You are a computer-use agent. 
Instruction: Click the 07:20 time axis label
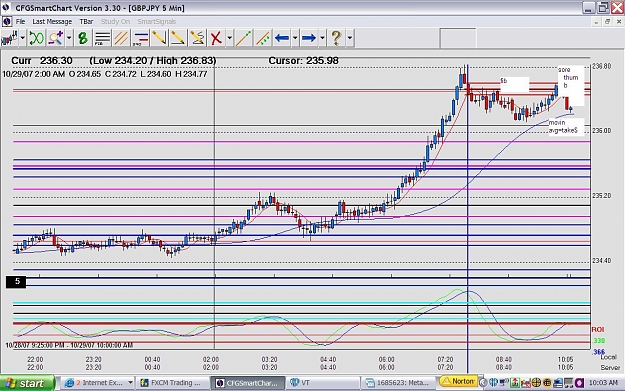[445, 360]
